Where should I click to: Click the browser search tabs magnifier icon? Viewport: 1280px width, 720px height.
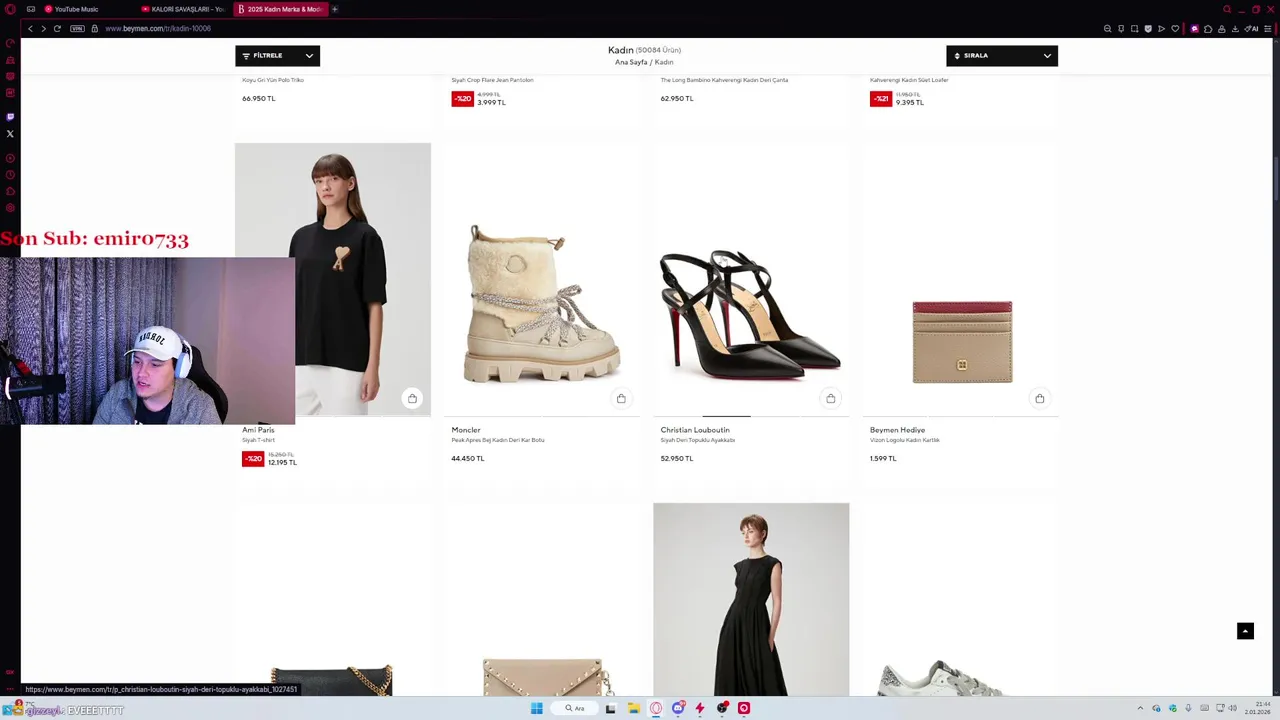[x=1227, y=9]
